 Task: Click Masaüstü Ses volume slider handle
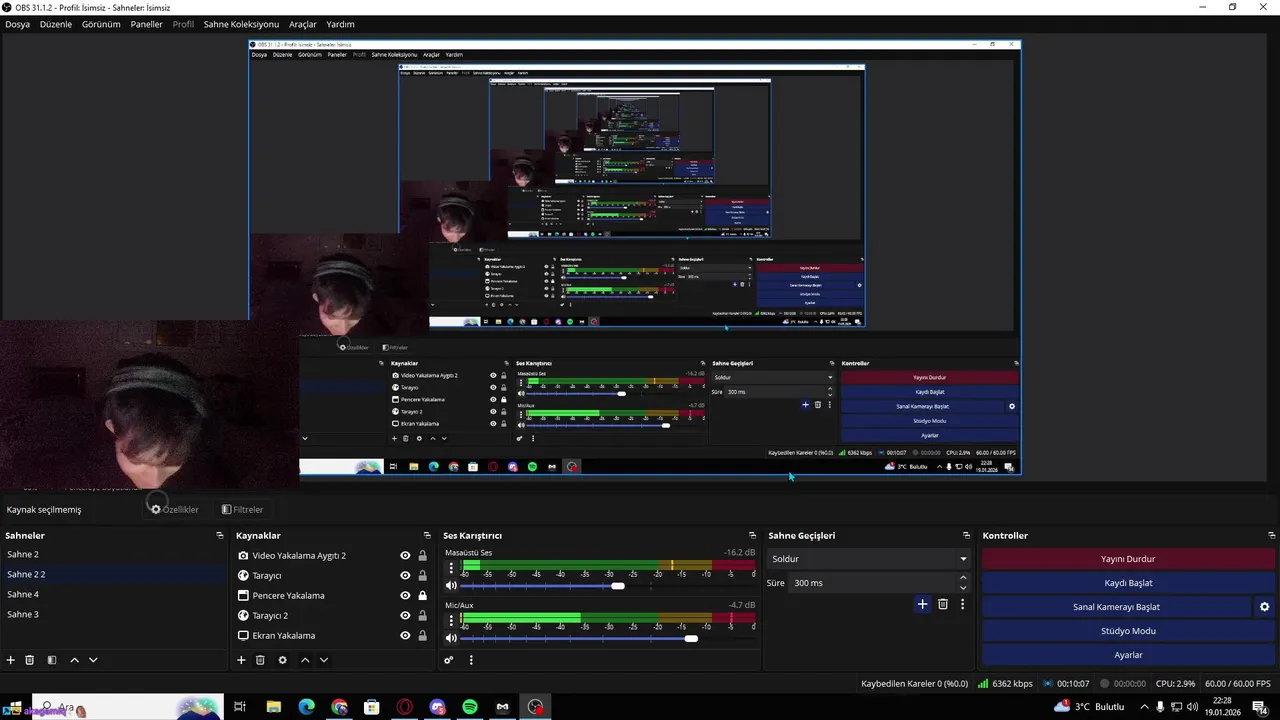point(618,586)
